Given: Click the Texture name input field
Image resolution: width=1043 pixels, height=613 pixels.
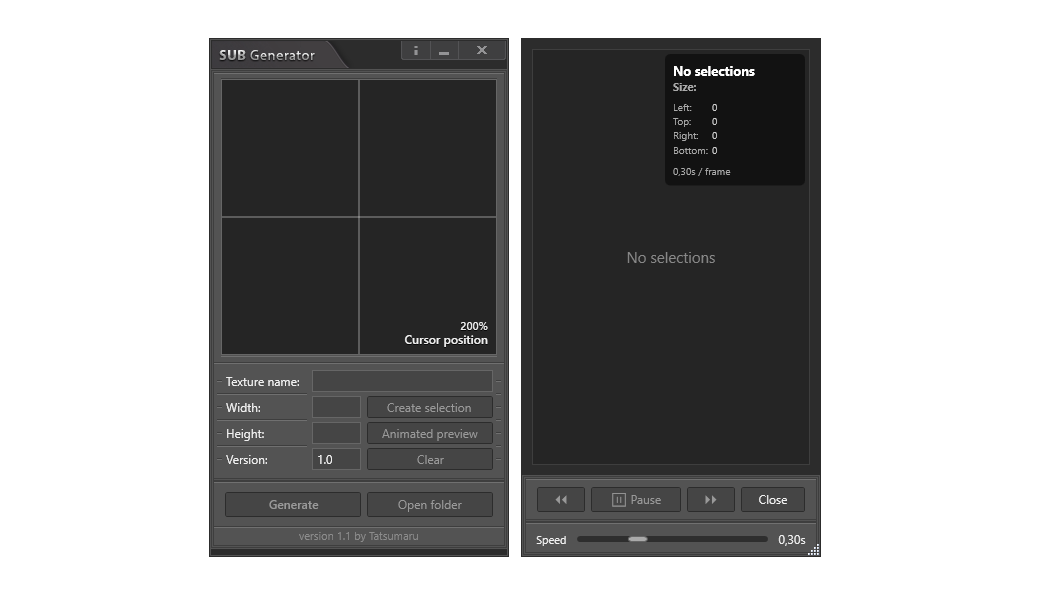Looking at the screenshot, I should click(x=402, y=381).
